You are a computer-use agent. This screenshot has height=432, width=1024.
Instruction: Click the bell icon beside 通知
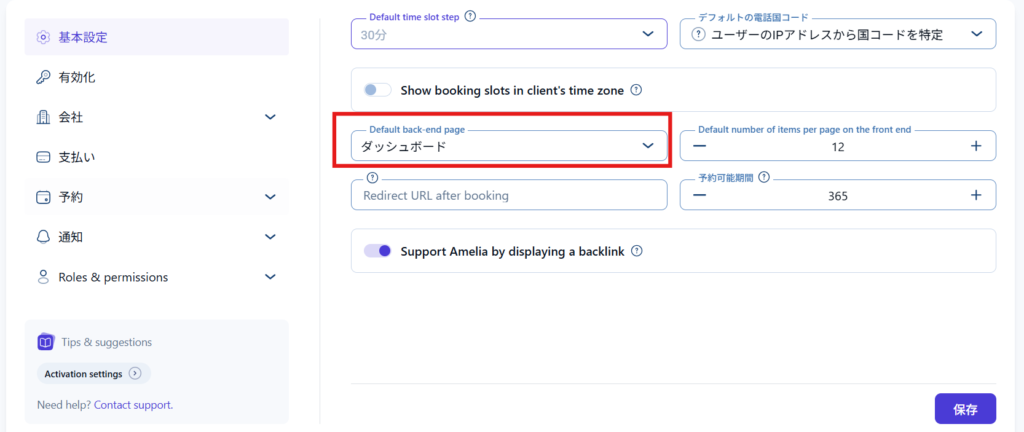click(x=43, y=237)
